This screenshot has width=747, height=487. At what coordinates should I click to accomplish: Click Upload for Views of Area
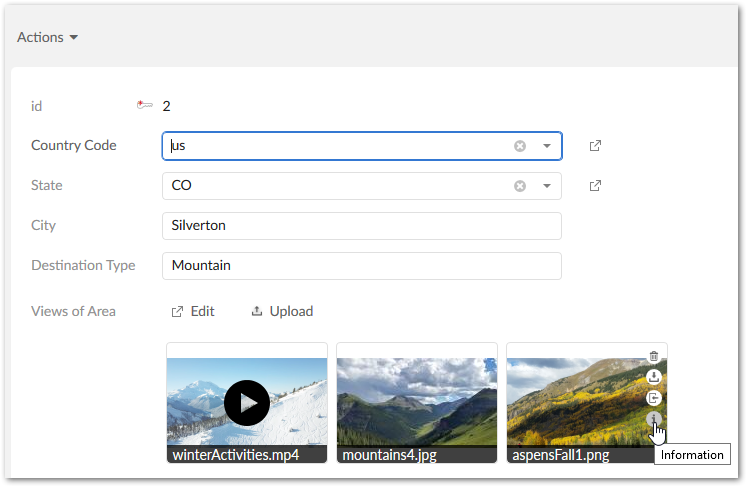click(x=282, y=311)
